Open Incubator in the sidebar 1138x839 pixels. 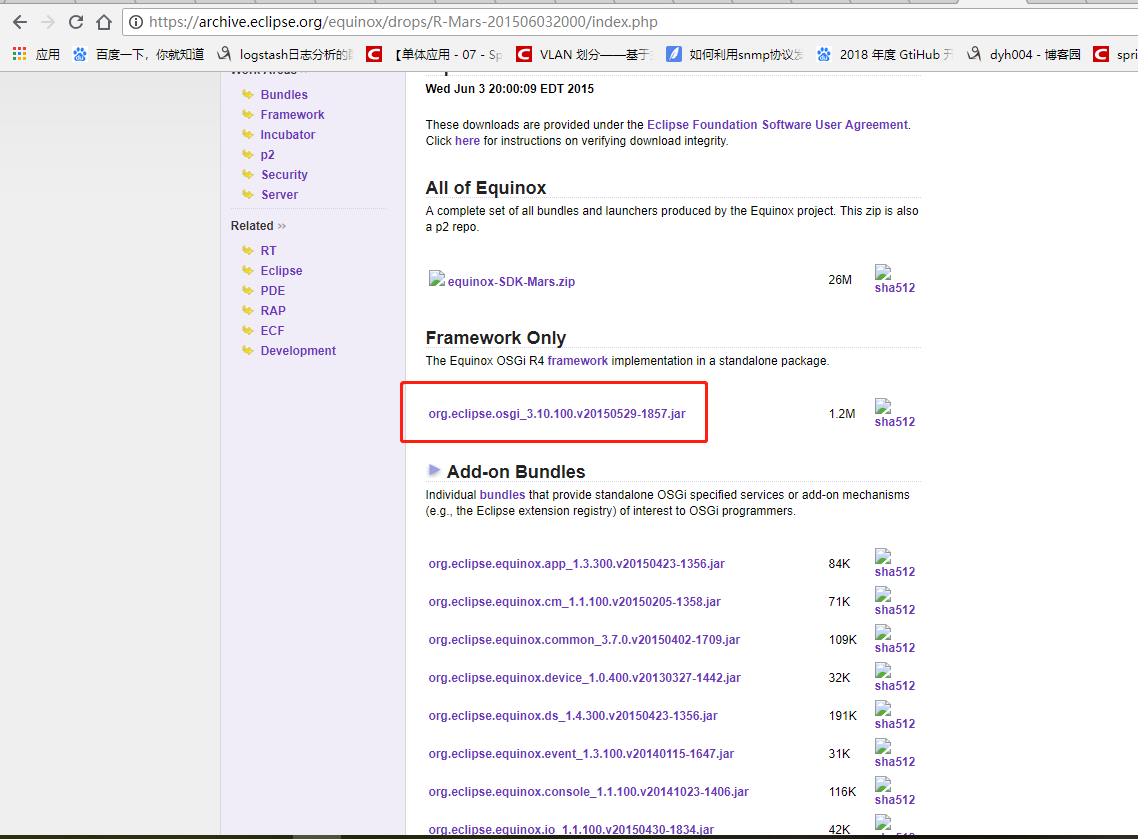[287, 134]
